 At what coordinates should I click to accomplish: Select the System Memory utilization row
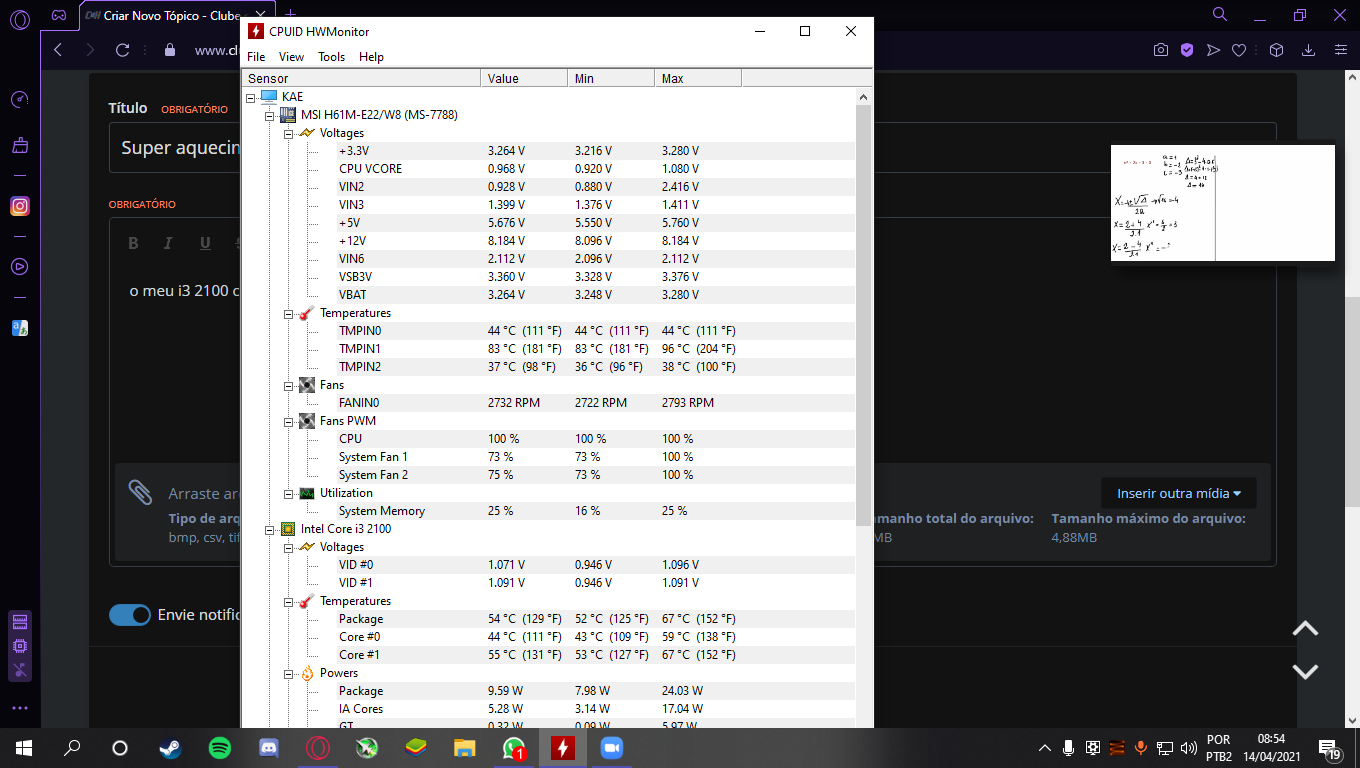tap(549, 511)
